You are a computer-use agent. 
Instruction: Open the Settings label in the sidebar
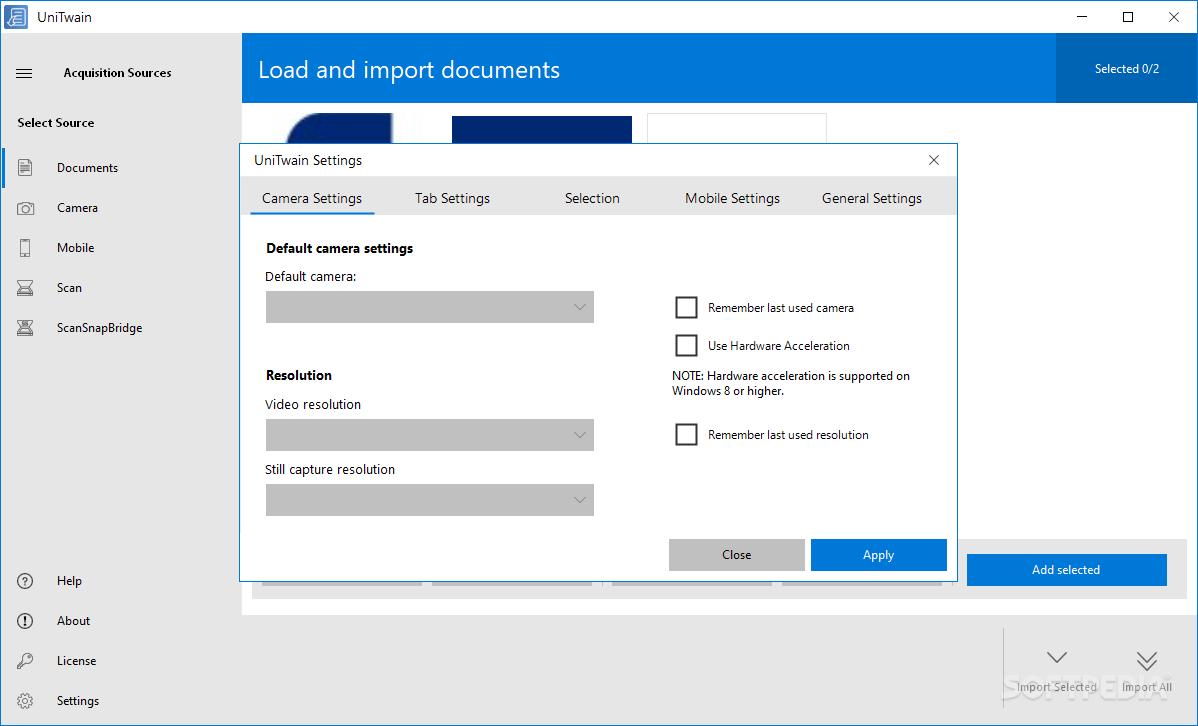tap(78, 701)
